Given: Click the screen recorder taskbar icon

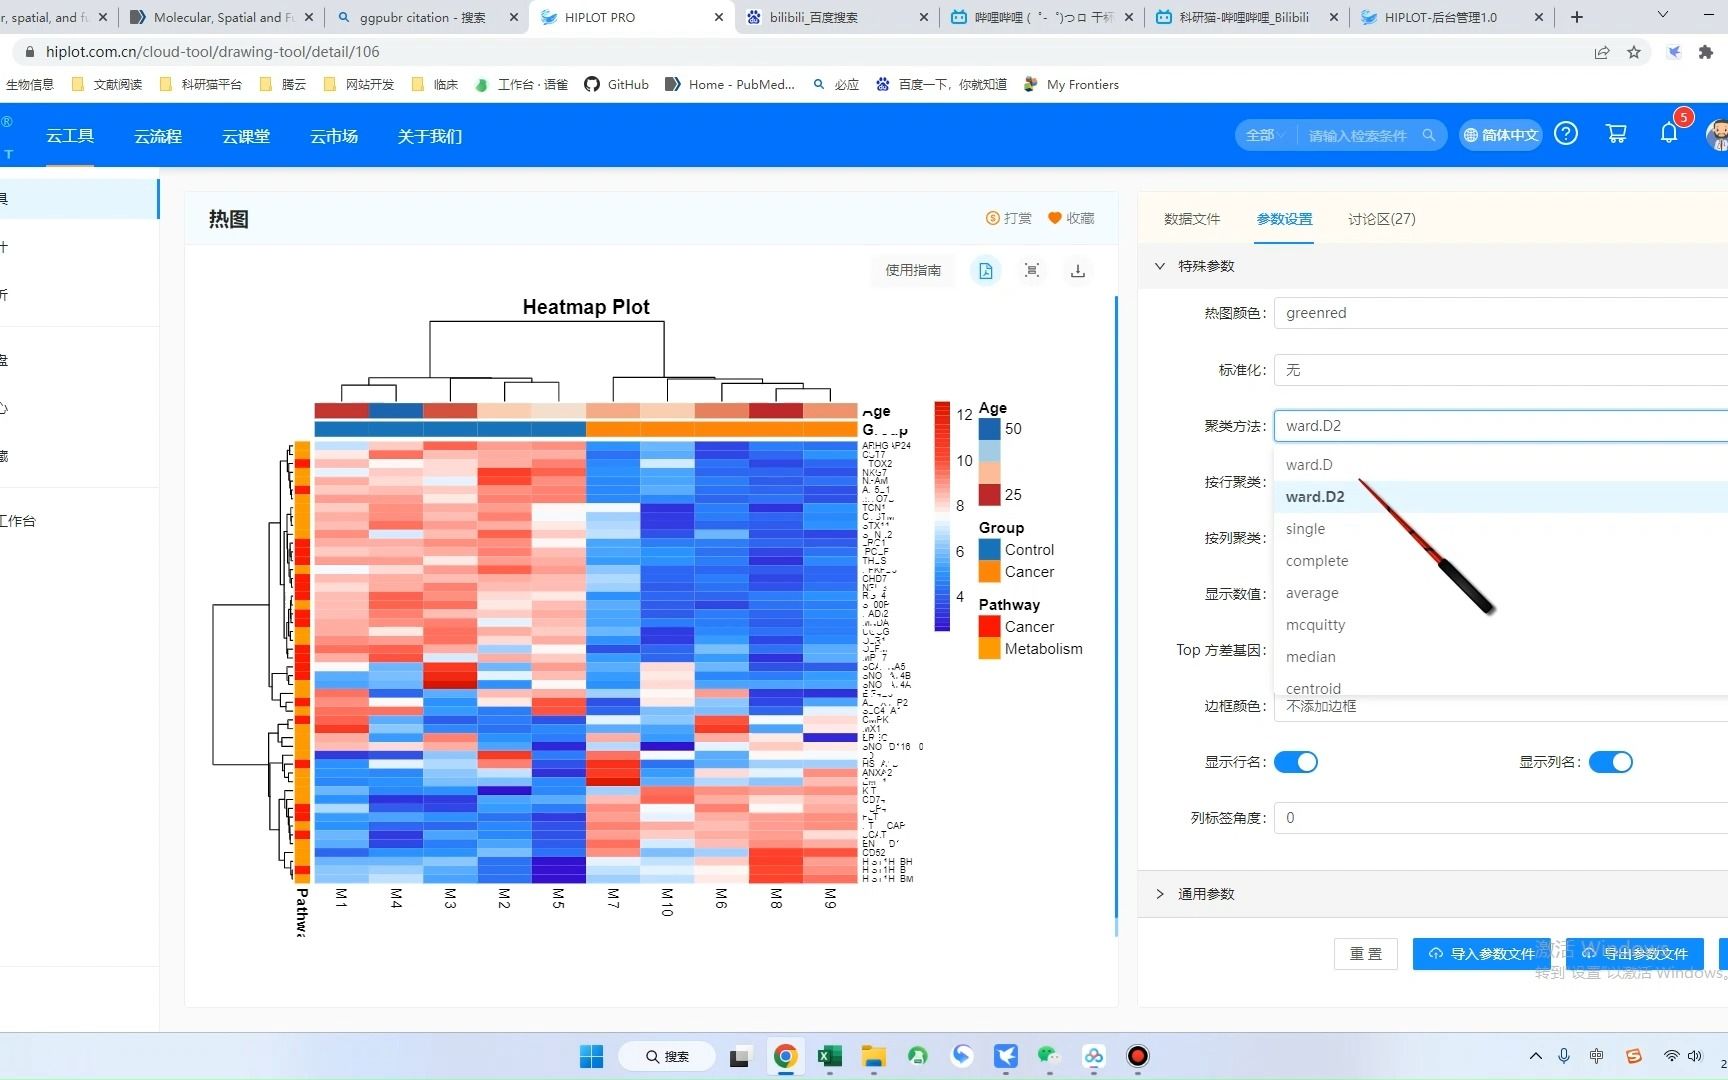Looking at the screenshot, I should (x=1137, y=1056).
